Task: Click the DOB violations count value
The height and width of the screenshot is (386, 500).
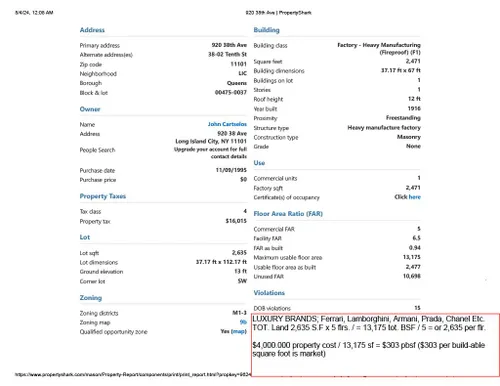Action: [x=417, y=308]
